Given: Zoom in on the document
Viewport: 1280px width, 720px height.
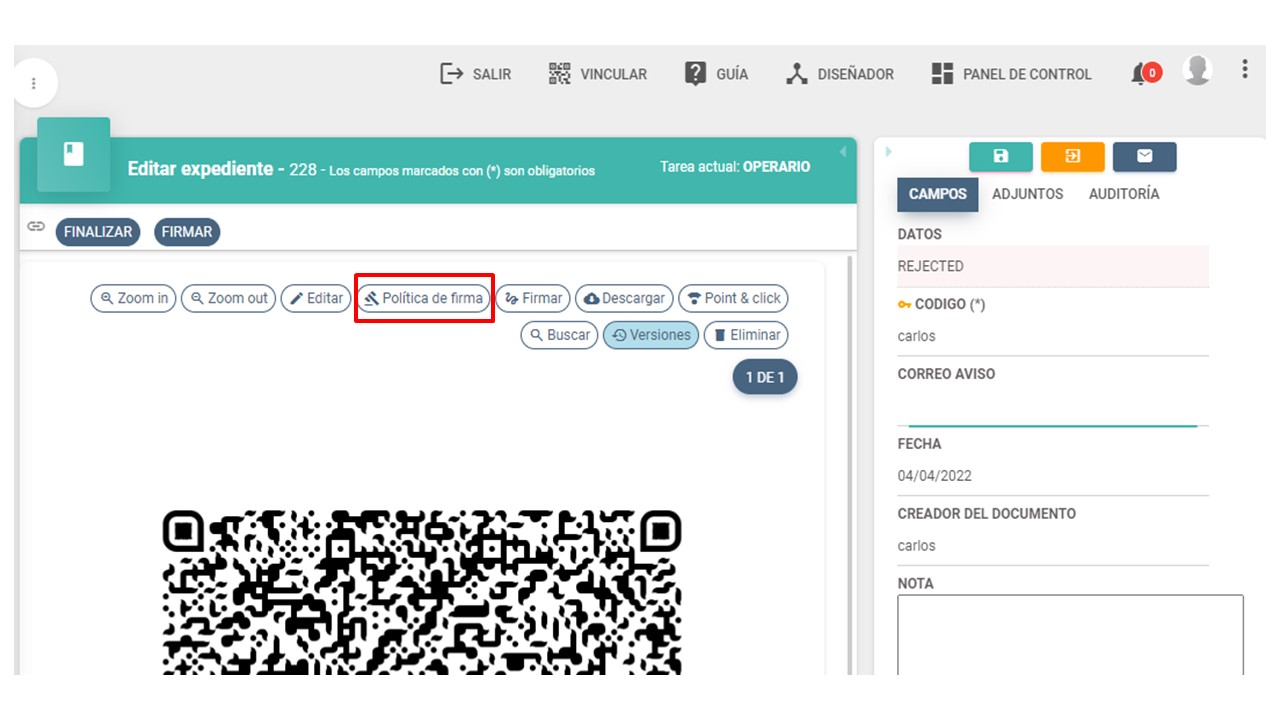Looking at the screenshot, I should pos(134,298).
